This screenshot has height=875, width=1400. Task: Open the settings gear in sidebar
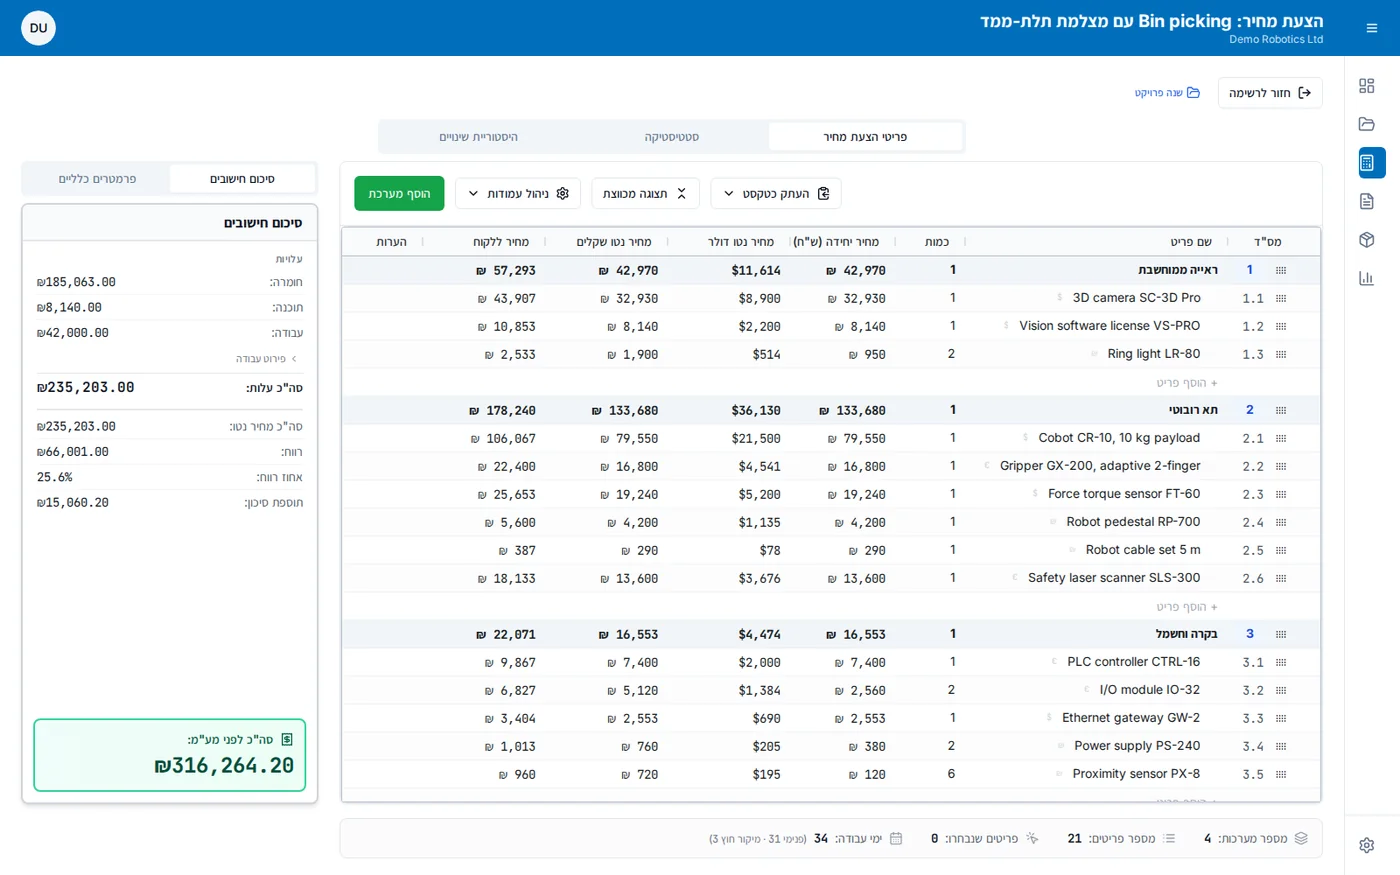tap(1366, 845)
